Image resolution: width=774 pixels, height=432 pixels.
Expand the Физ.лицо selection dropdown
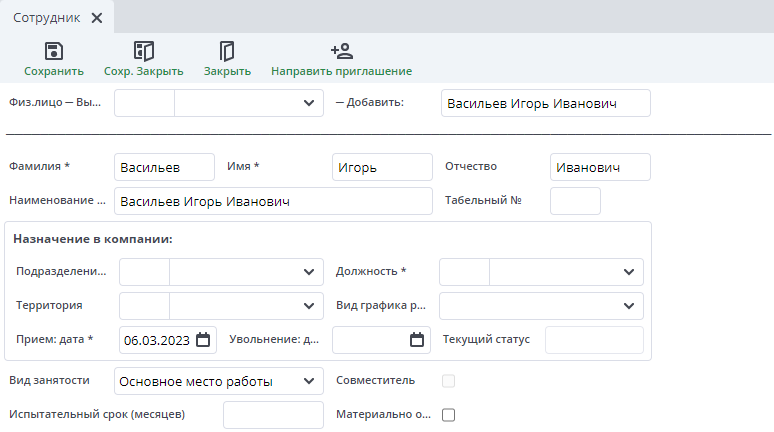click(x=307, y=103)
